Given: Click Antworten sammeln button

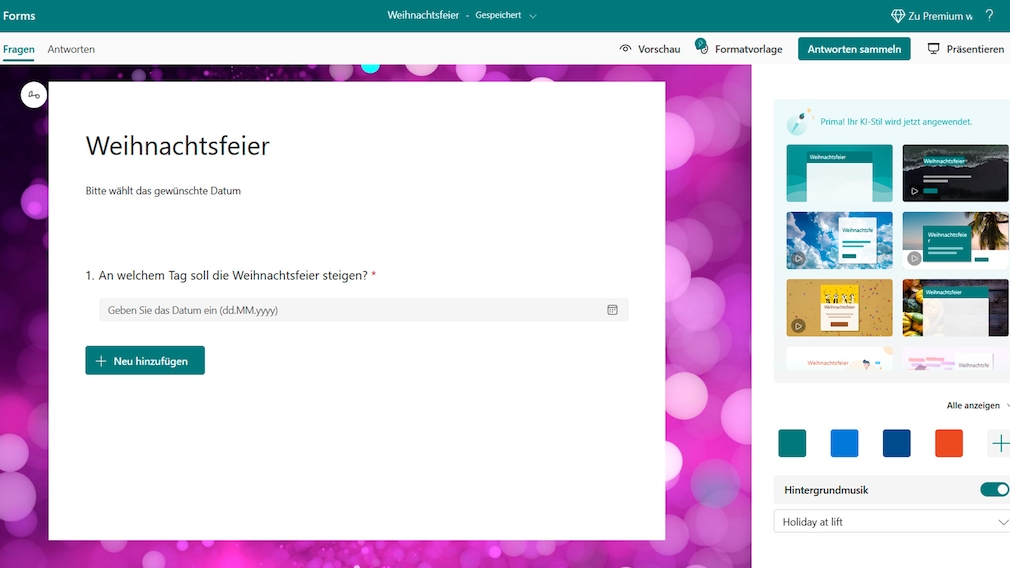Looking at the screenshot, I should pos(853,49).
